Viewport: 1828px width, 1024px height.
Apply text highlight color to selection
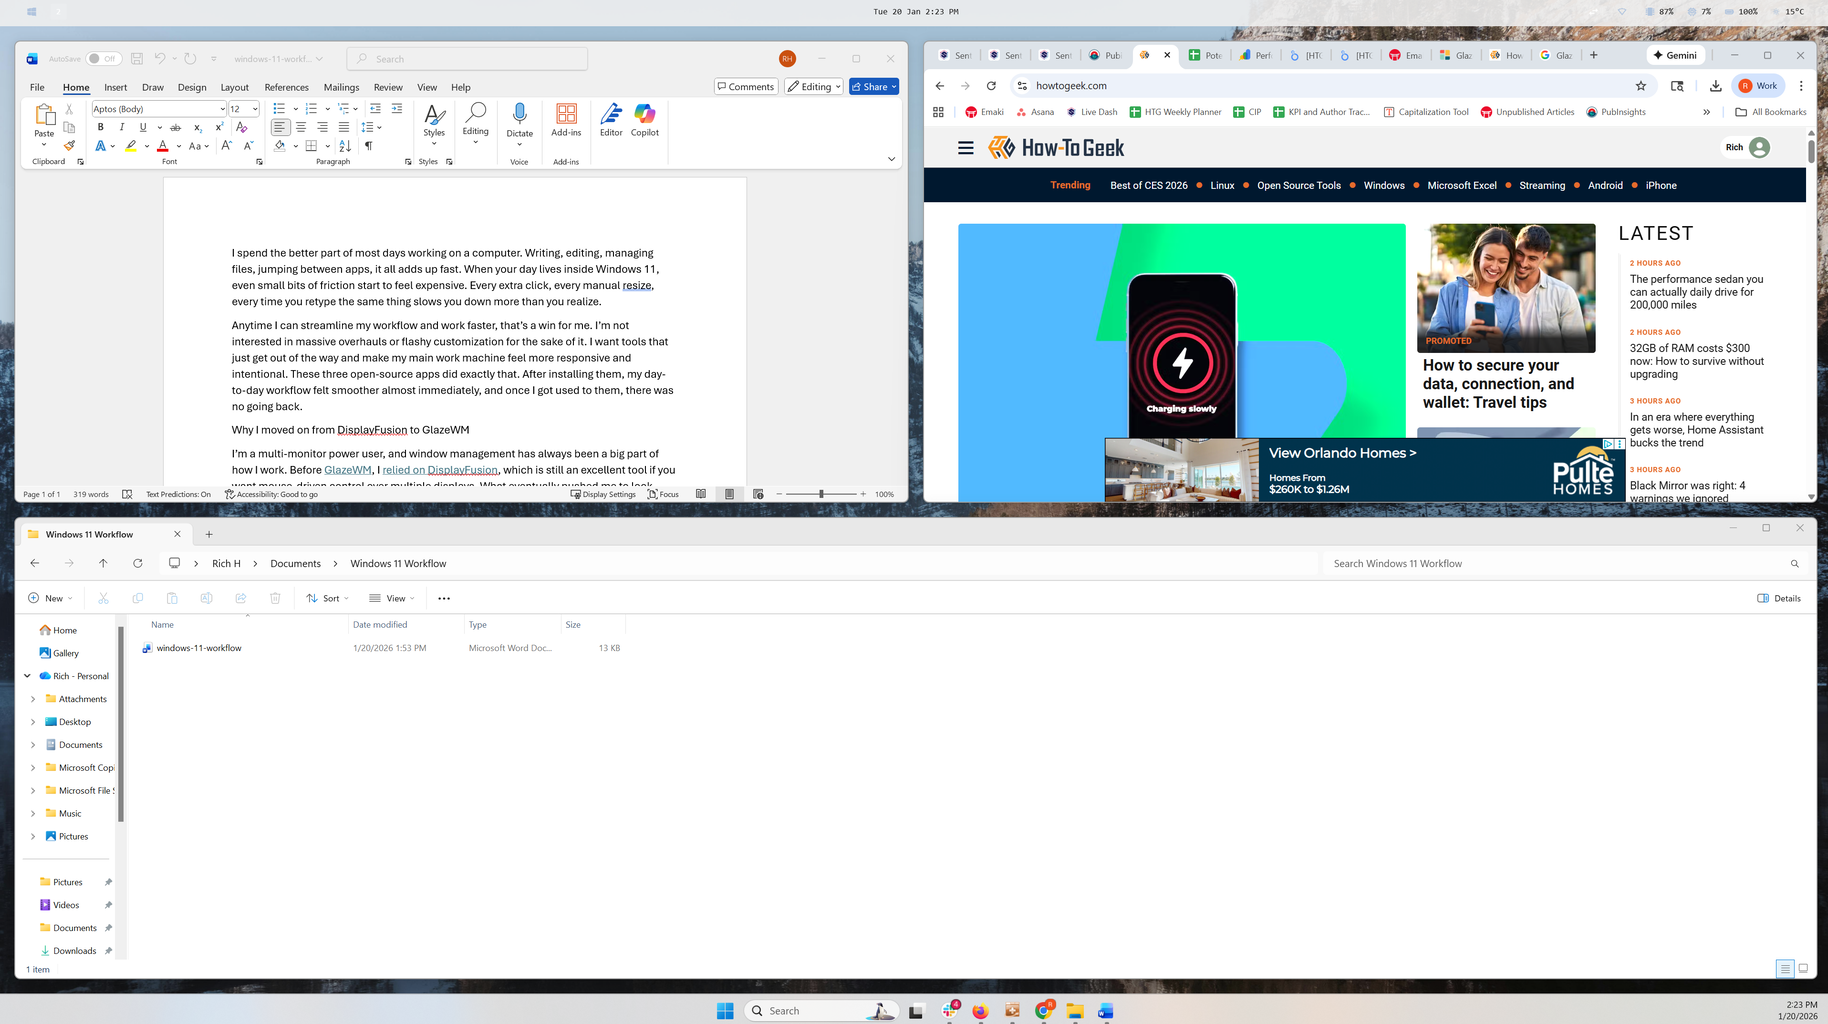pos(130,146)
